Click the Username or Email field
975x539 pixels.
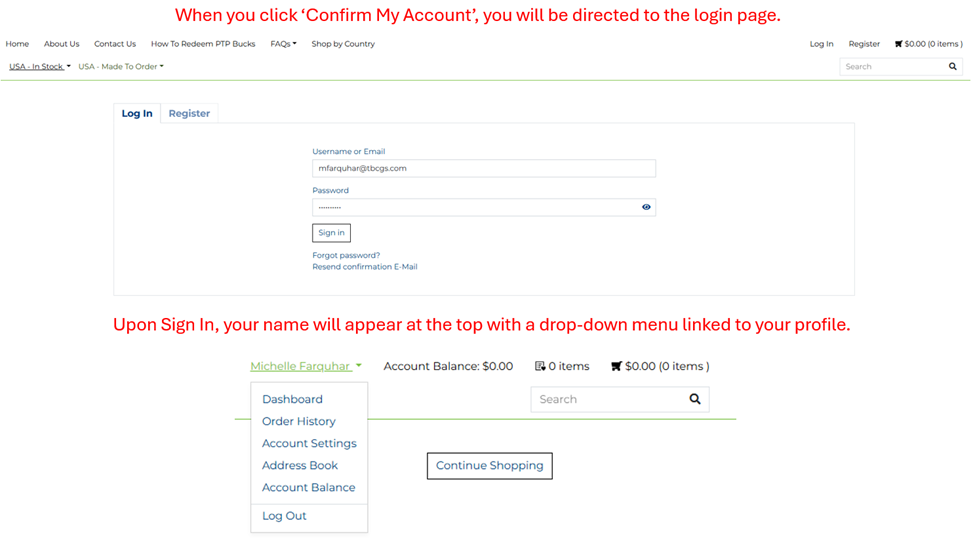483,169
